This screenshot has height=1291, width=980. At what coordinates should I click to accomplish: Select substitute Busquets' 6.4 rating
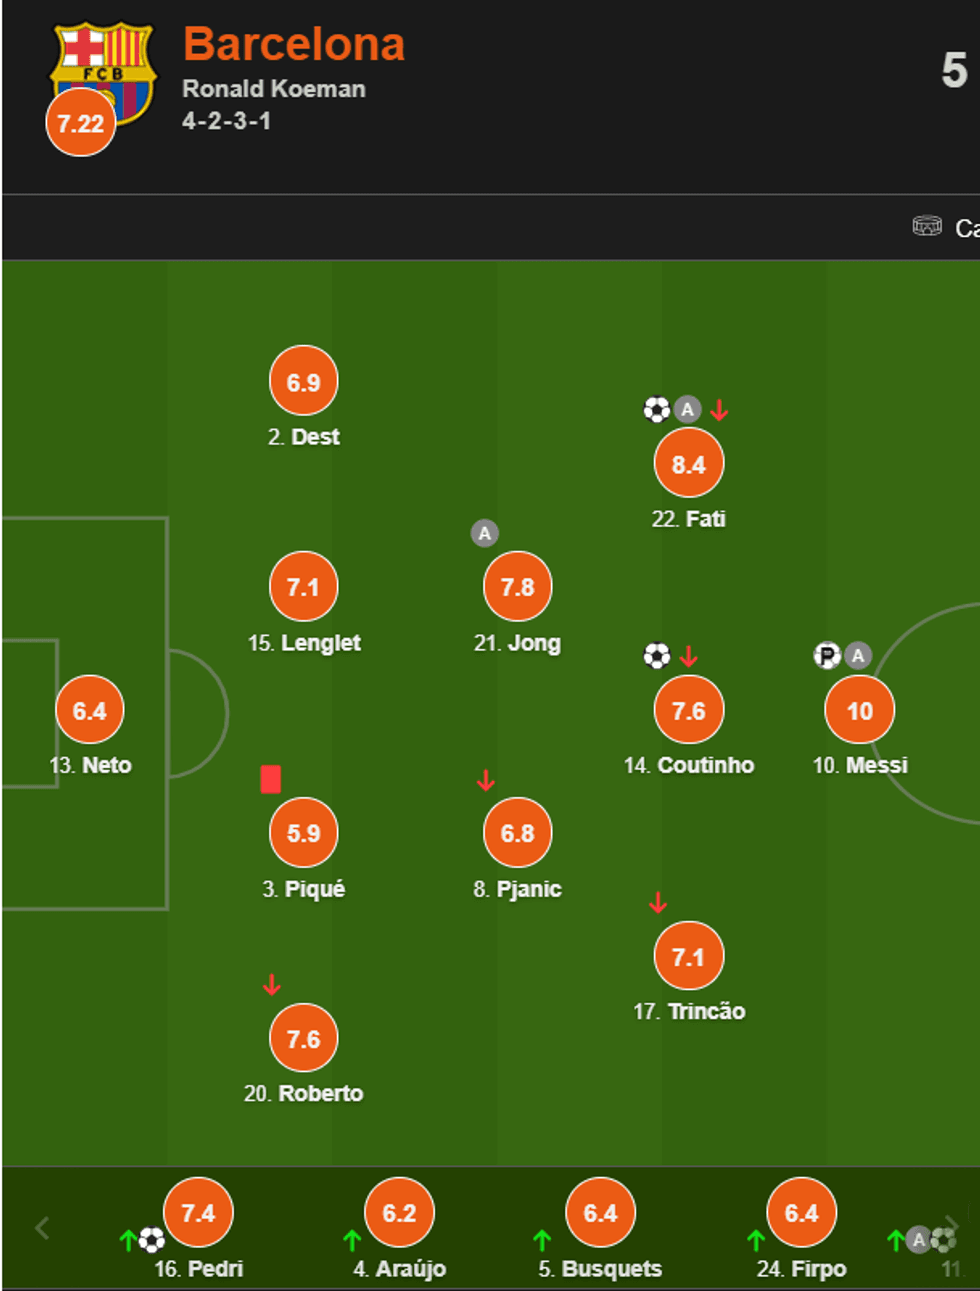[x=600, y=1212]
